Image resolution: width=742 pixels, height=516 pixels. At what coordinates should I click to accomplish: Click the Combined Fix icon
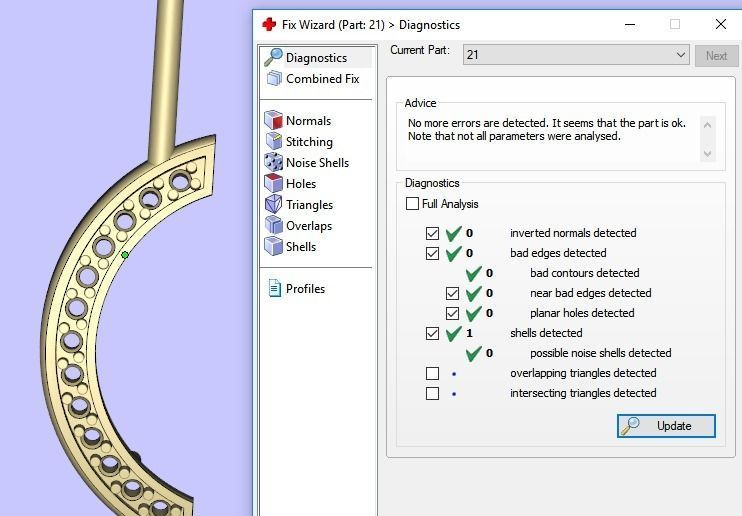pyautogui.click(x=274, y=79)
